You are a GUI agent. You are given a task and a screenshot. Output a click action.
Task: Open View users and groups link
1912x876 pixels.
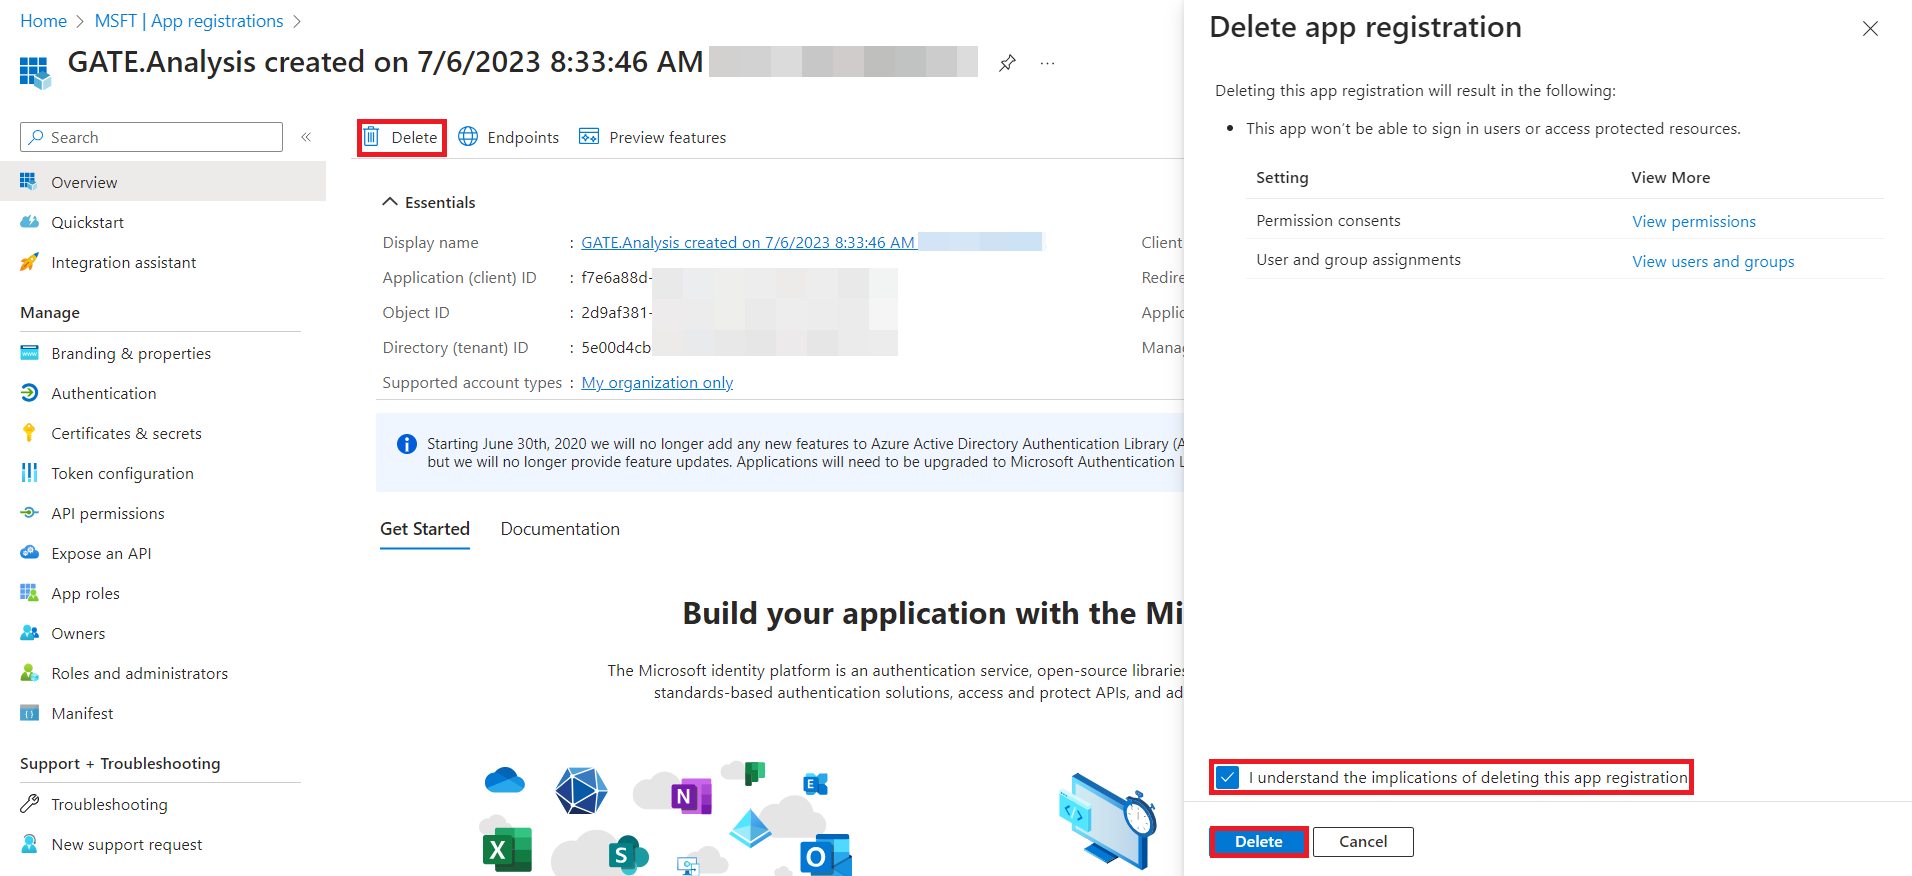click(x=1712, y=261)
